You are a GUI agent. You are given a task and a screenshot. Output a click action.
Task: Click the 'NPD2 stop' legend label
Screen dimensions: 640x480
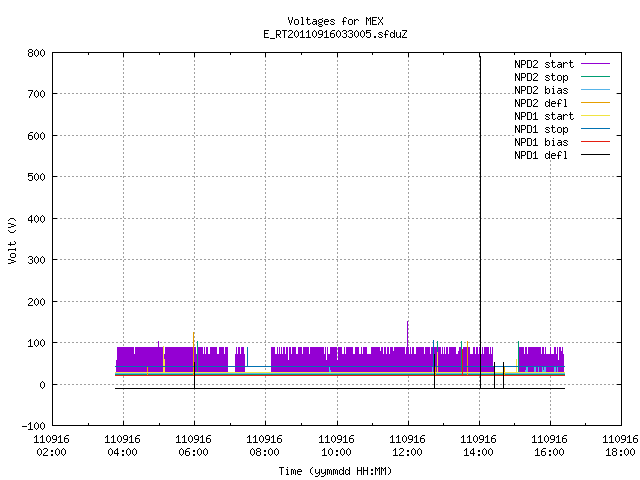coord(541,77)
